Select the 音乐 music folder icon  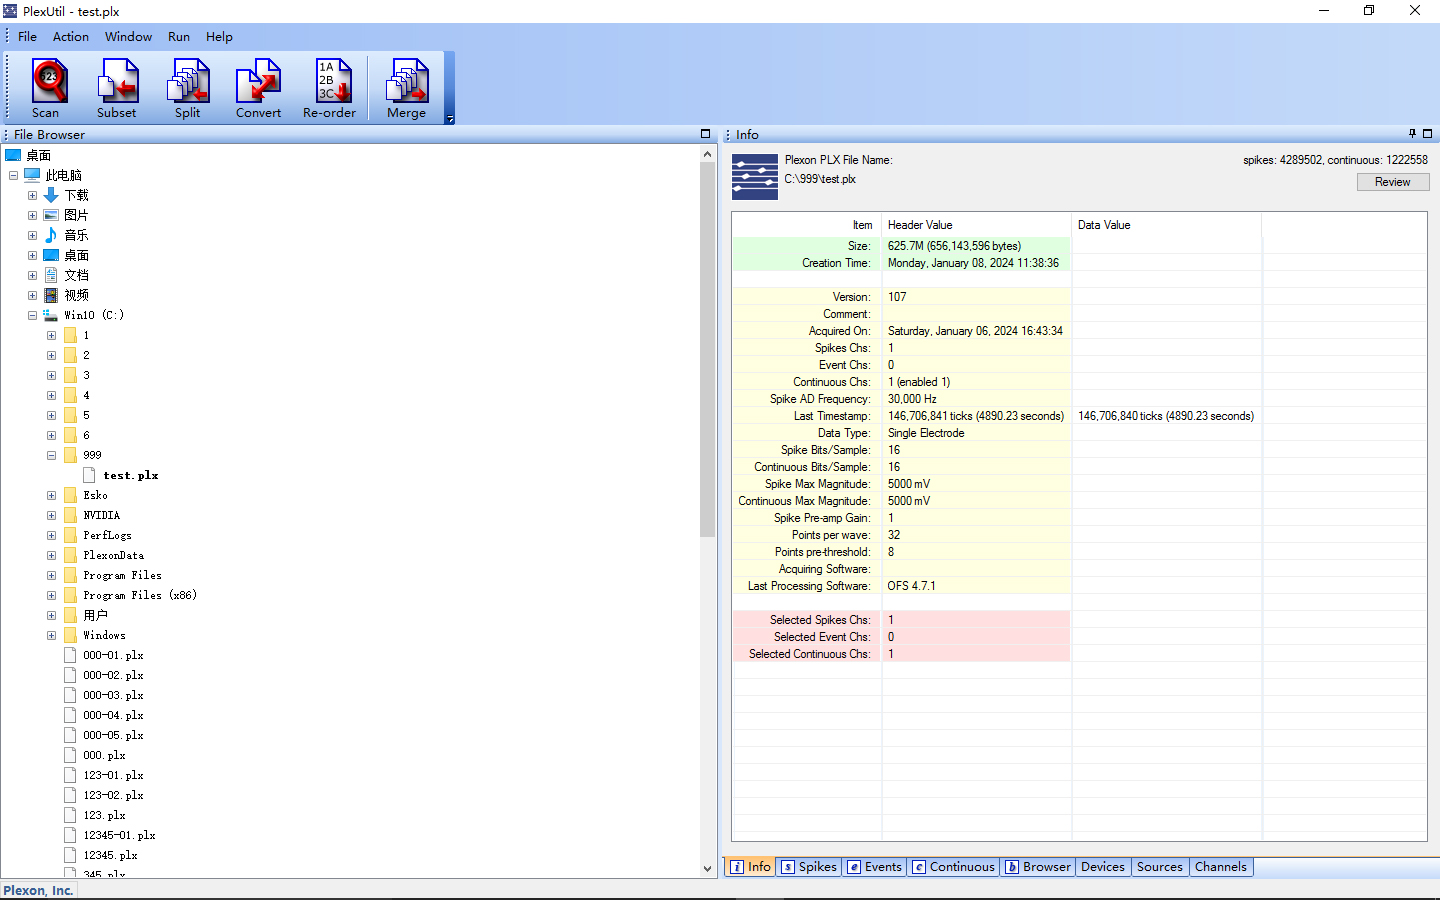pos(51,235)
